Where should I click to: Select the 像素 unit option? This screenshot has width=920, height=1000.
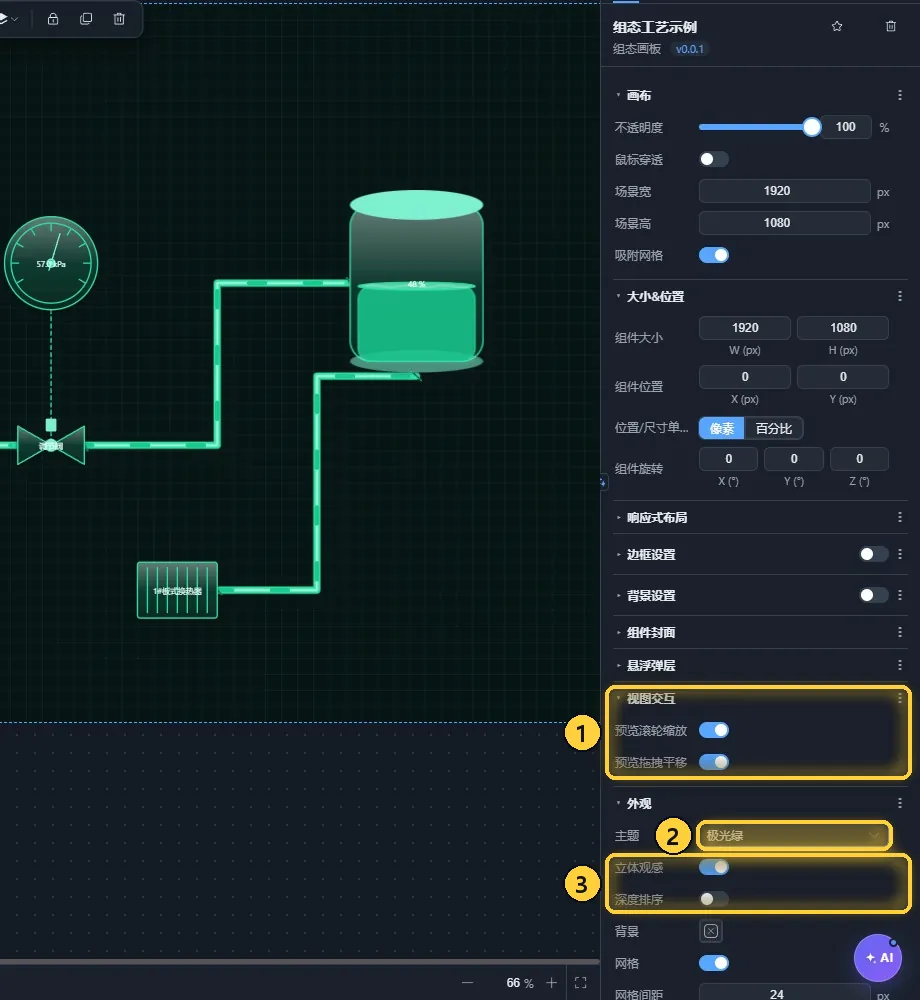(722, 429)
